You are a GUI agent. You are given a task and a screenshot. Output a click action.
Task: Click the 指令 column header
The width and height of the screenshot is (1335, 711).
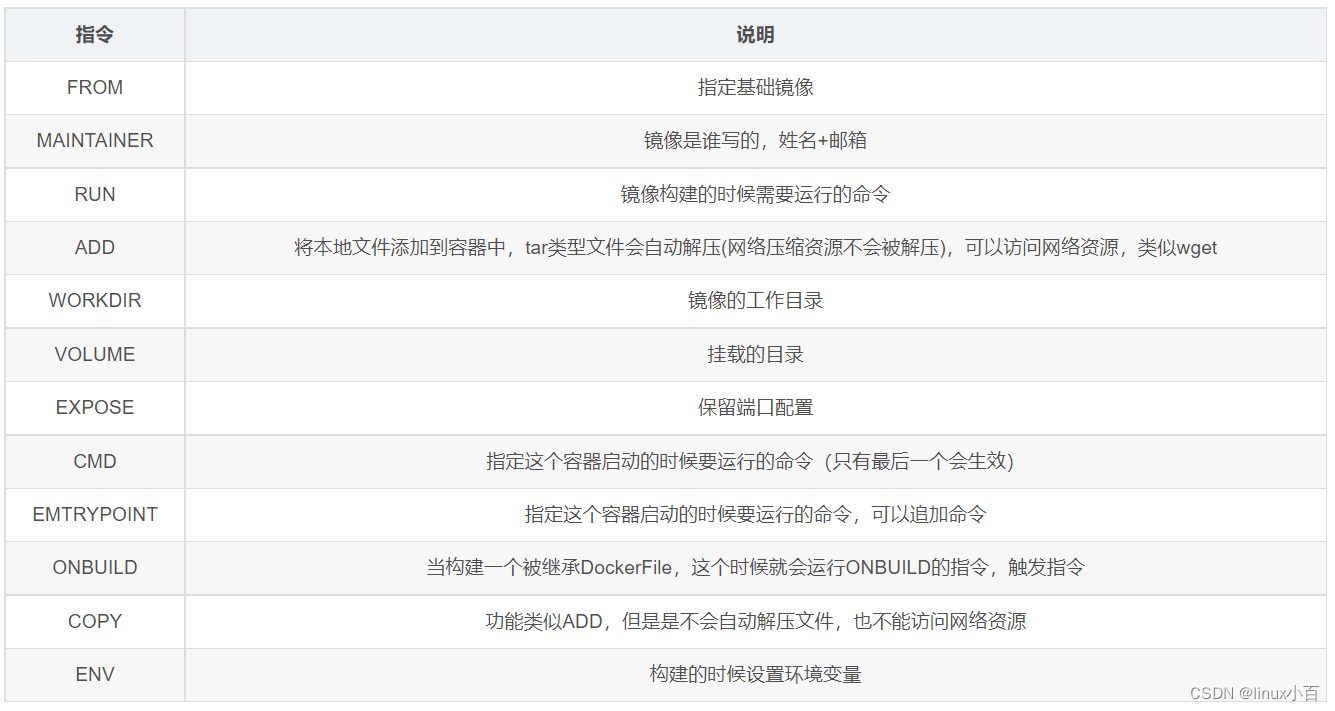(95, 34)
